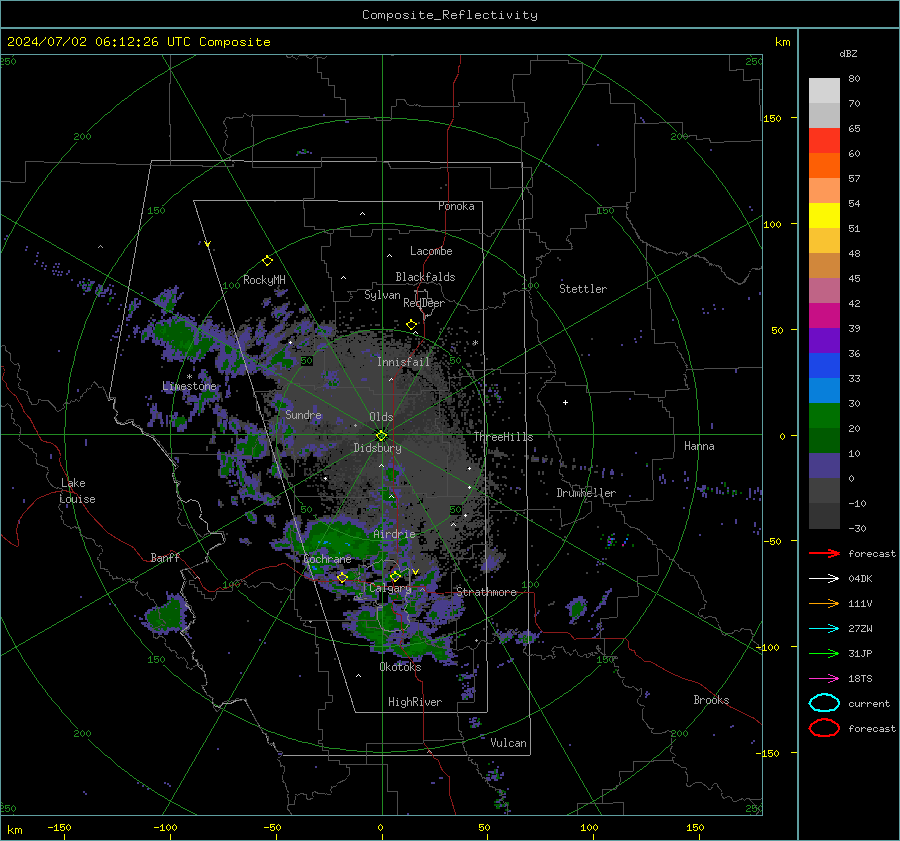The width and height of the screenshot is (900, 841).
Task: Click the Strathmore label
Action: coord(487,592)
